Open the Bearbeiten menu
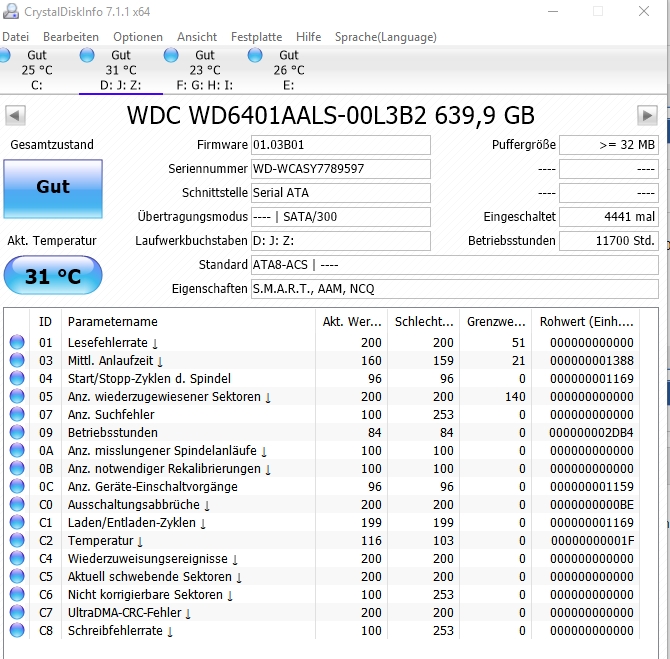Viewport: 670px width, 659px height. (71, 37)
